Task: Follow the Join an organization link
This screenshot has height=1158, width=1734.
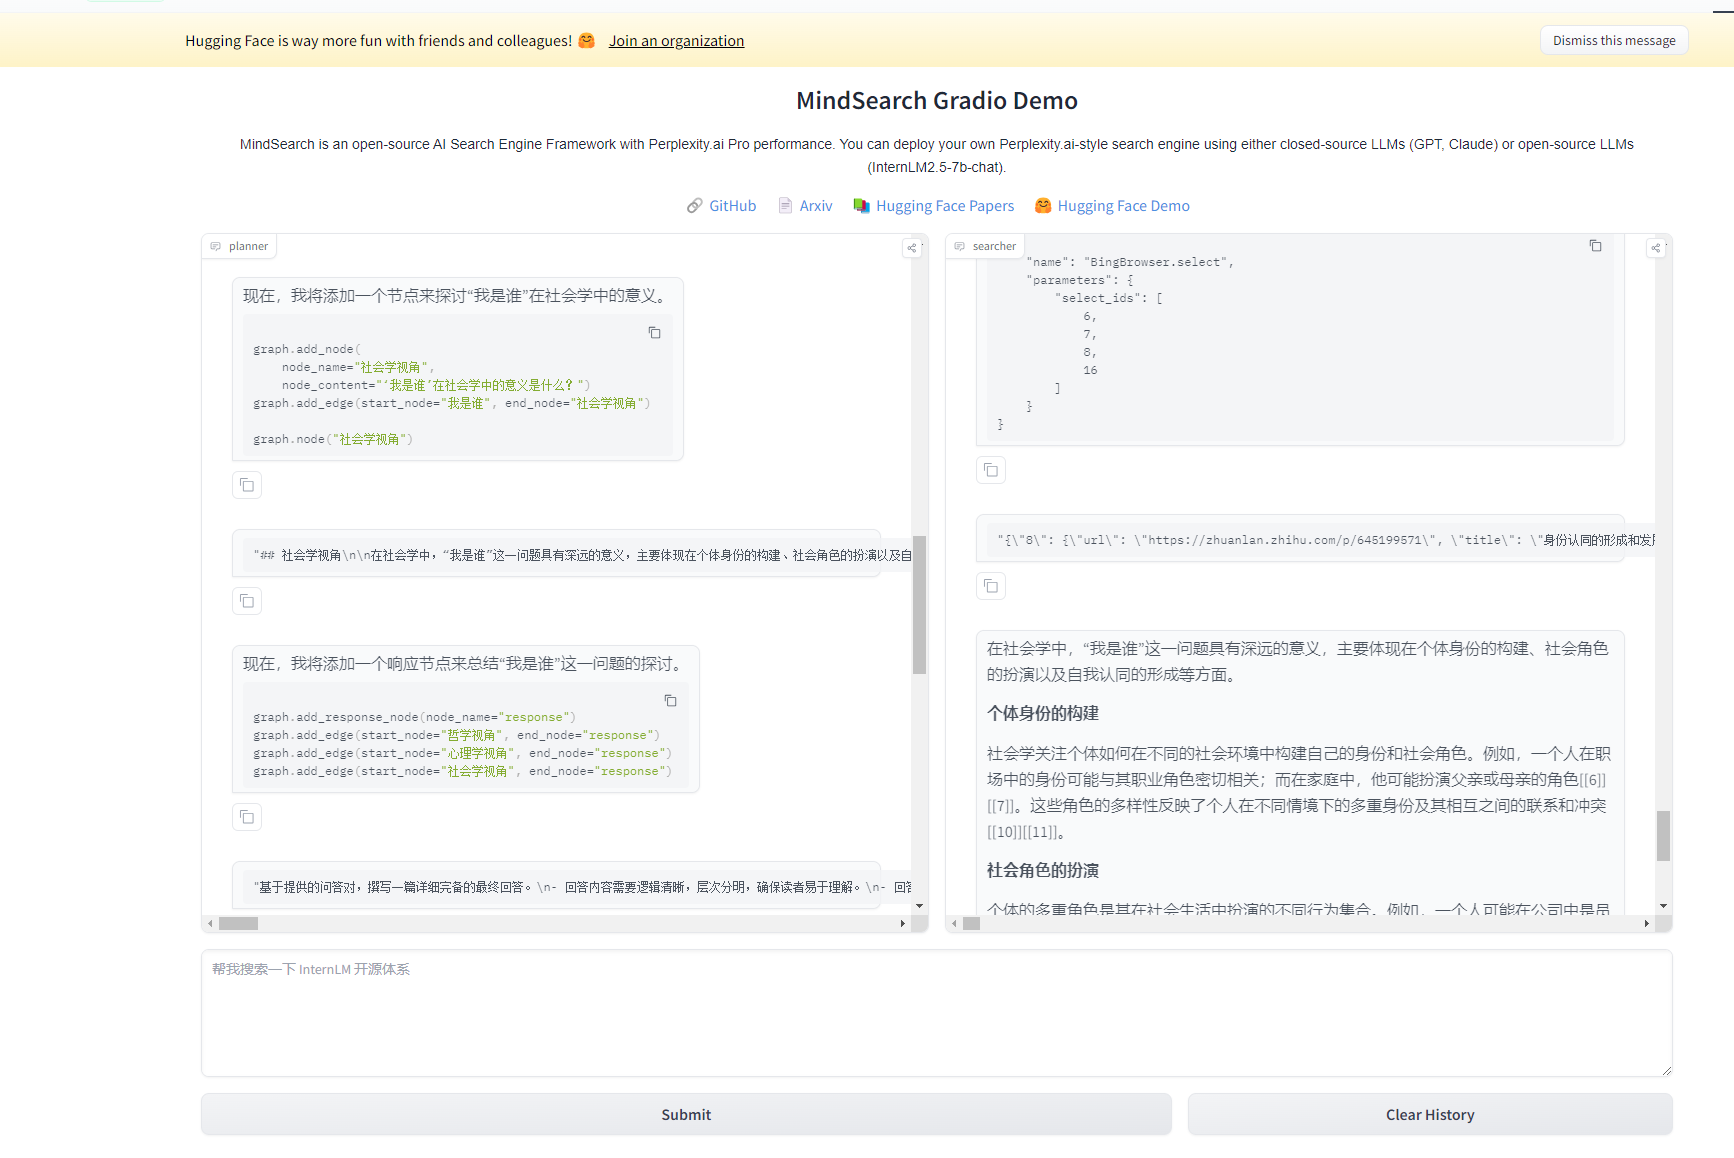Action: click(x=676, y=41)
